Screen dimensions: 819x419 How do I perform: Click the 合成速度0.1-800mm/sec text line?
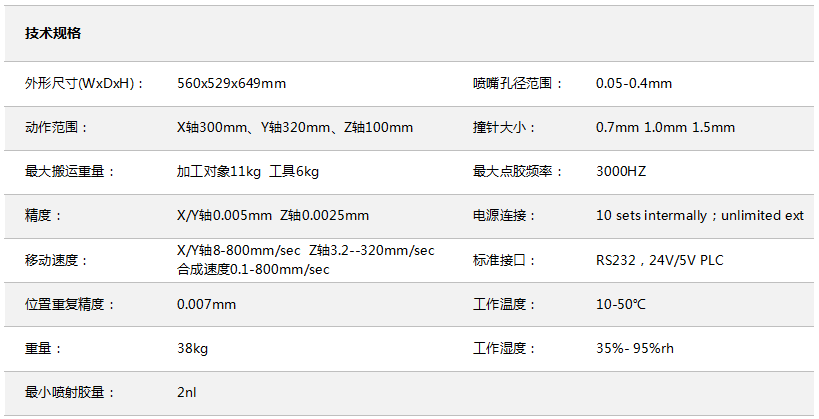point(253,270)
